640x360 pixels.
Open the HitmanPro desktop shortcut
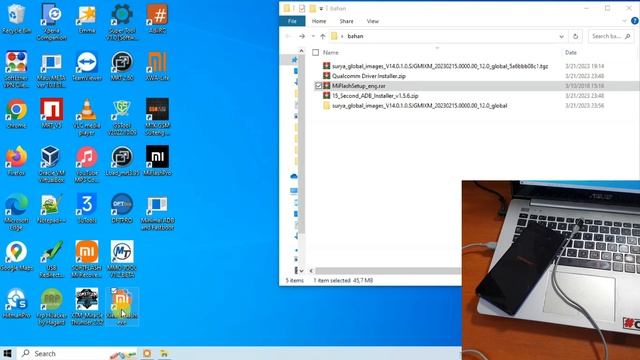pos(16,303)
